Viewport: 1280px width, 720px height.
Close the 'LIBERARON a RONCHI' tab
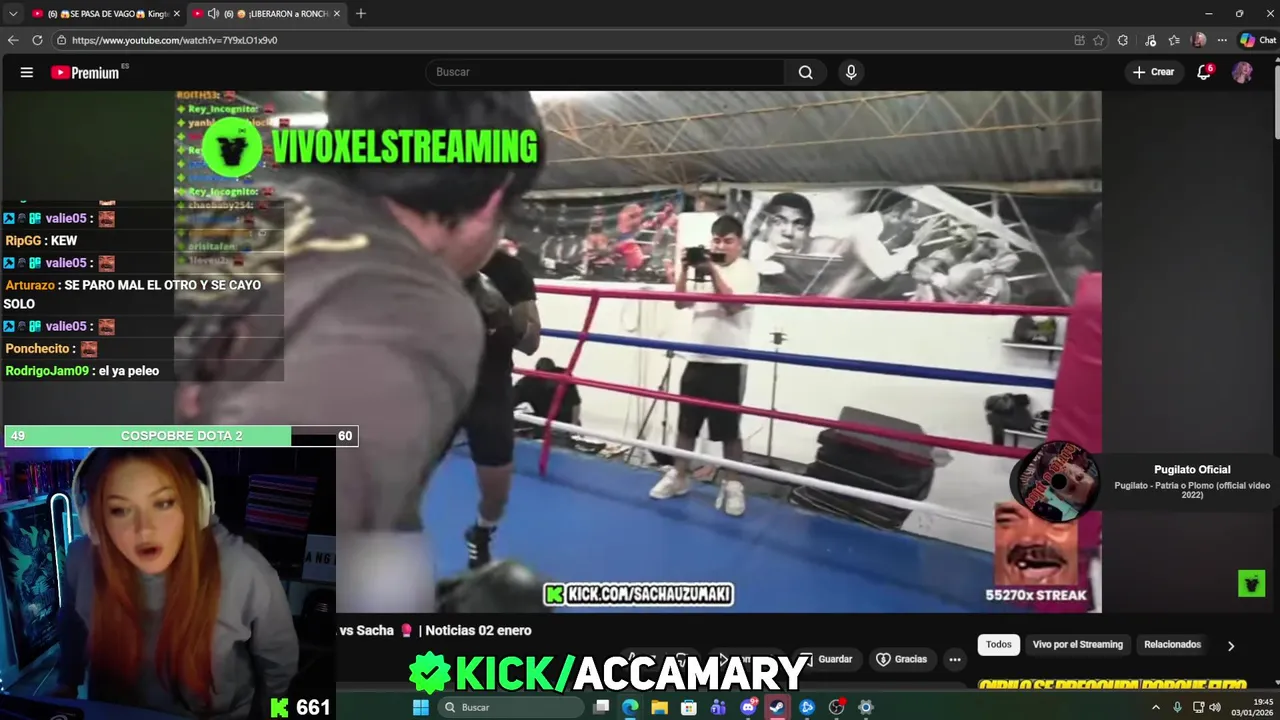337,14
